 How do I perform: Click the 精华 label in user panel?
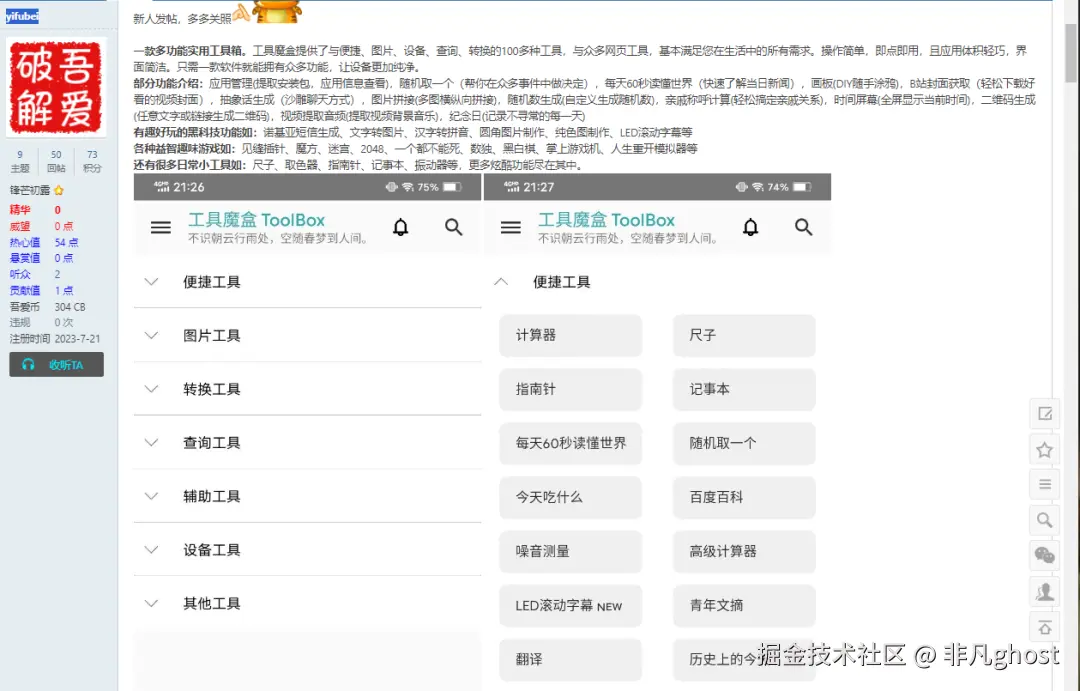(20, 210)
